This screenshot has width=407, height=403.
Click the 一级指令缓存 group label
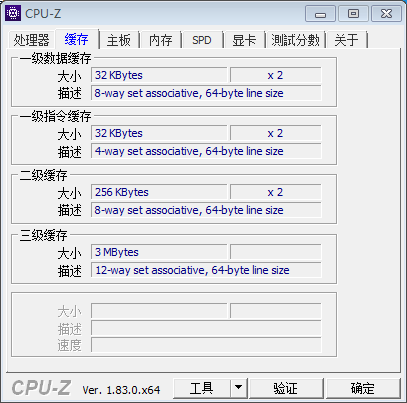point(55,116)
